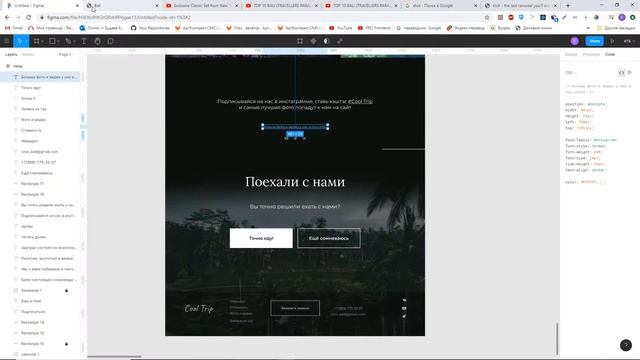The width and height of the screenshot is (640, 360).
Task: Click the canvas horizontal scrollbar
Action: (x=114, y=357)
